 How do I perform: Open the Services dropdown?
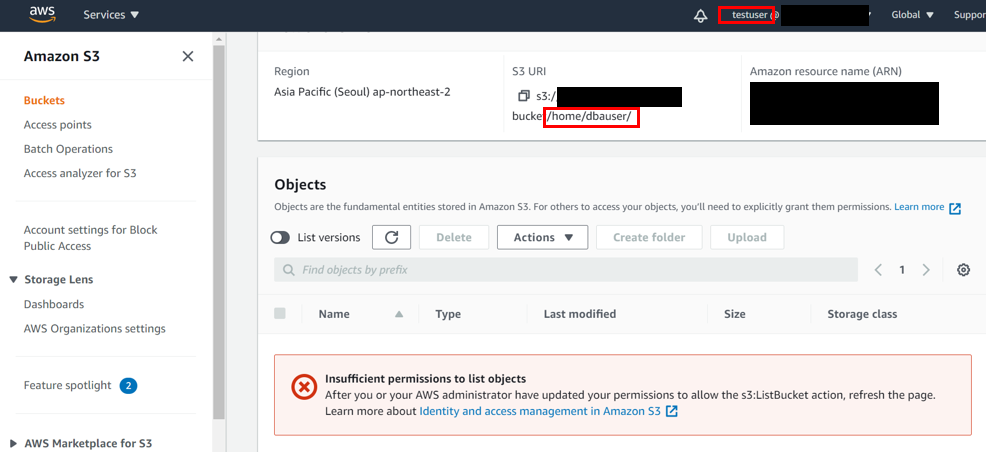111,15
